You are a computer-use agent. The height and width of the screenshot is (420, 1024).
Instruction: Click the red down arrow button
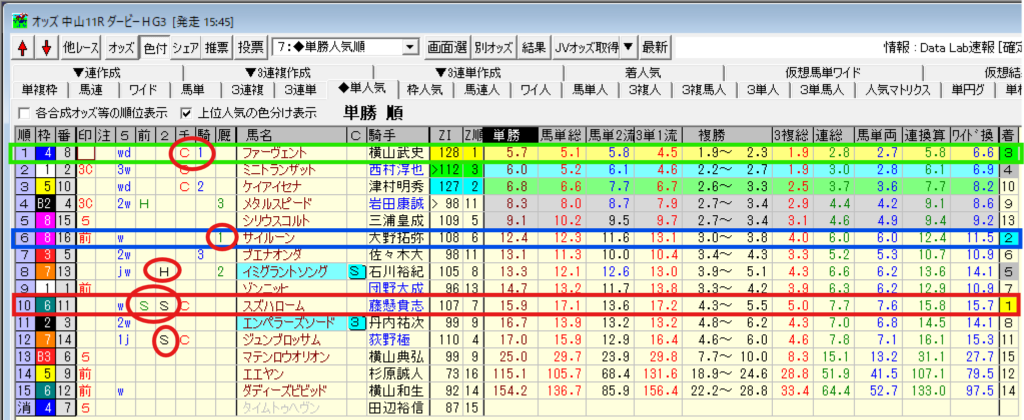45,47
